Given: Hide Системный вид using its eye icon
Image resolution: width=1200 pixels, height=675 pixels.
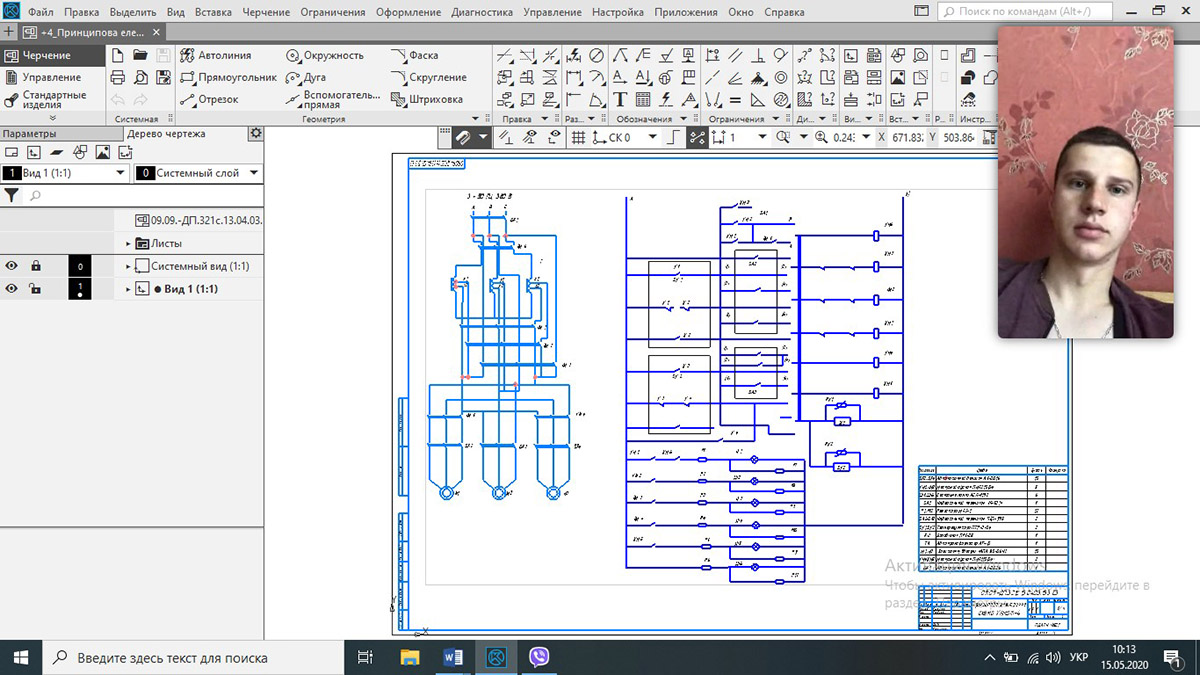Looking at the screenshot, I should point(12,266).
